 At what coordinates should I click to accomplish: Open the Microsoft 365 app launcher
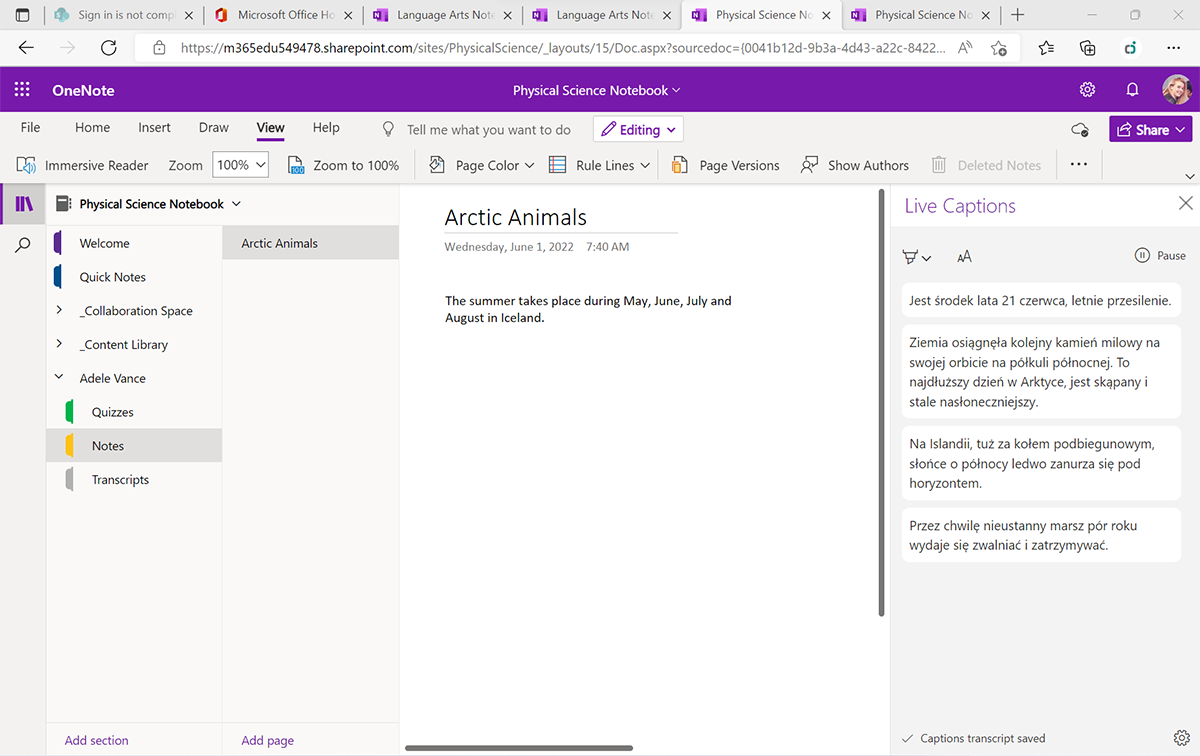click(22, 90)
